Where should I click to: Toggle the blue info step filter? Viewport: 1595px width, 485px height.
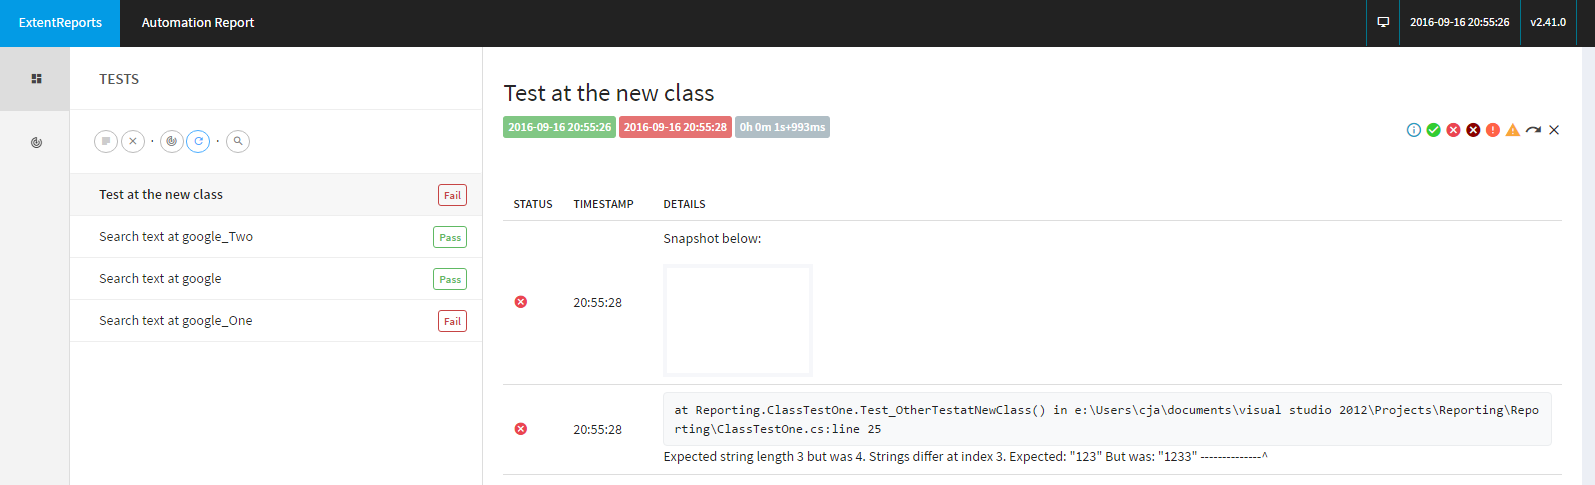click(x=1414, y=130)
